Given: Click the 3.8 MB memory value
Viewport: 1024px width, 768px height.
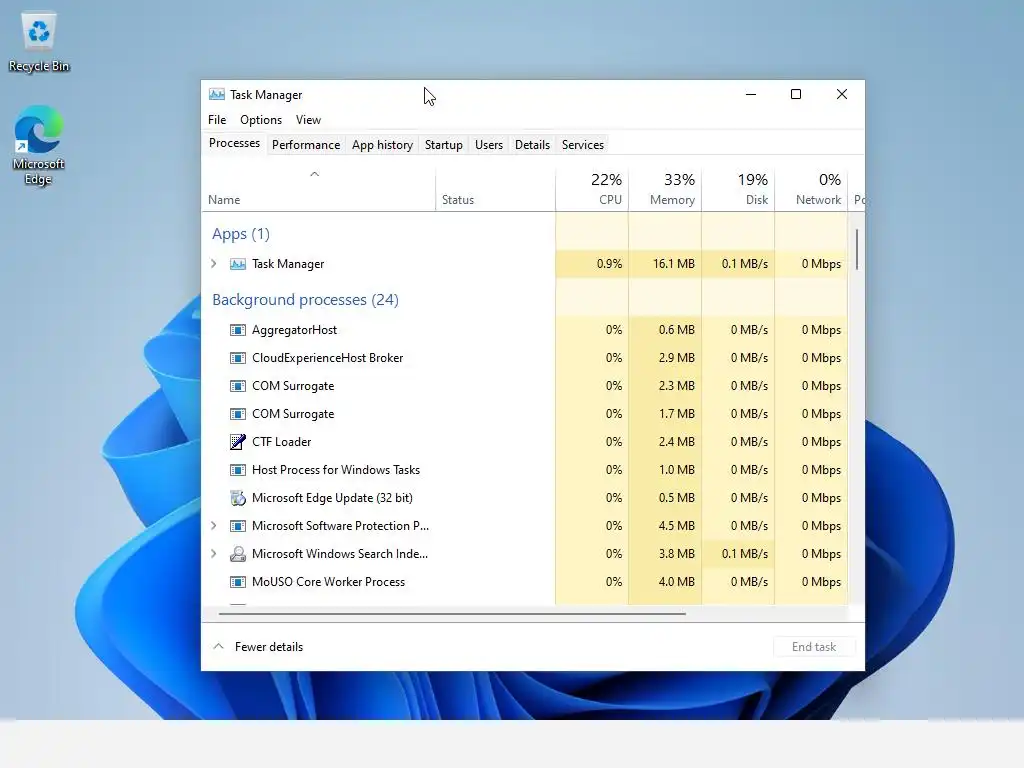Looking at the screenshot, I should point(677,554).
